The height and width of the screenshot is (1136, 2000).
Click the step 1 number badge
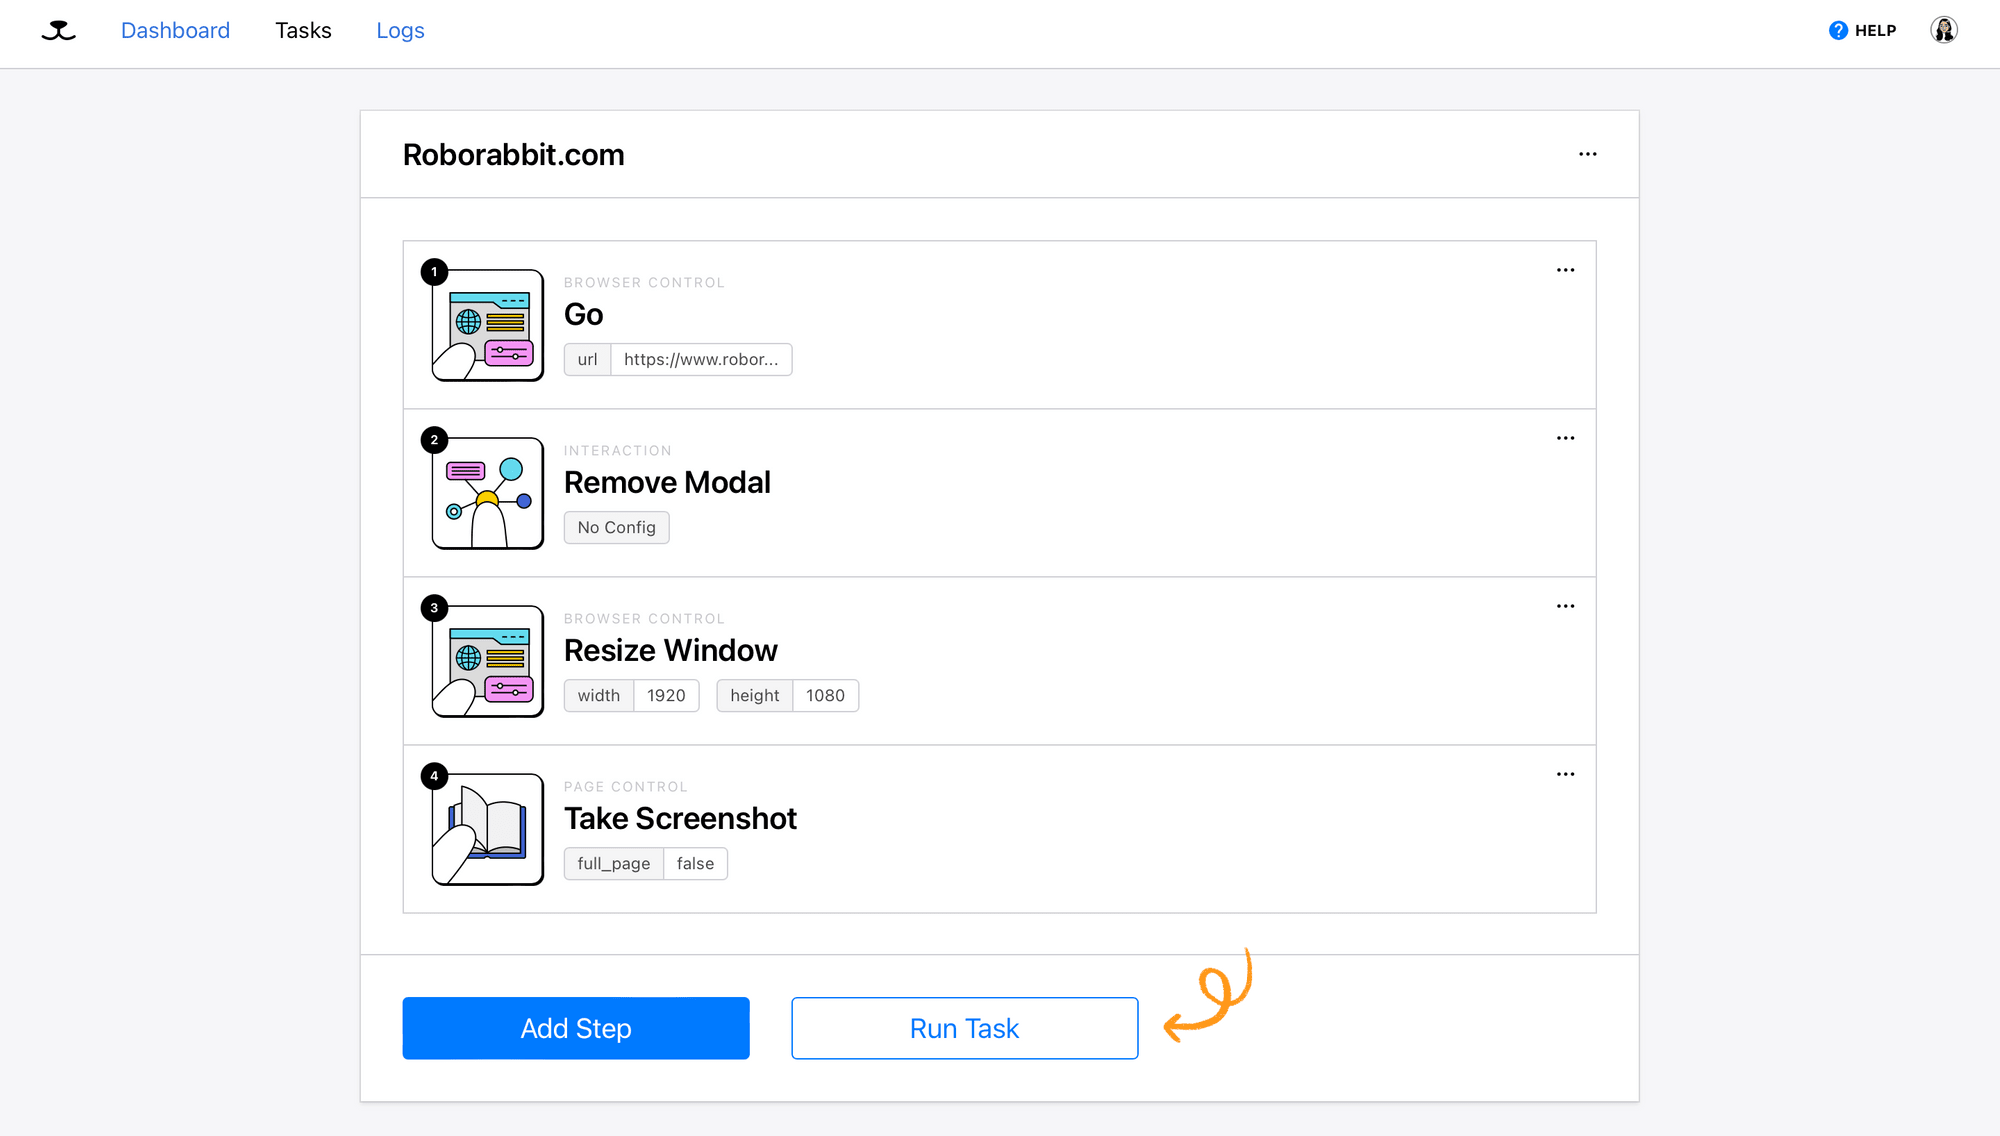(433, 271)
